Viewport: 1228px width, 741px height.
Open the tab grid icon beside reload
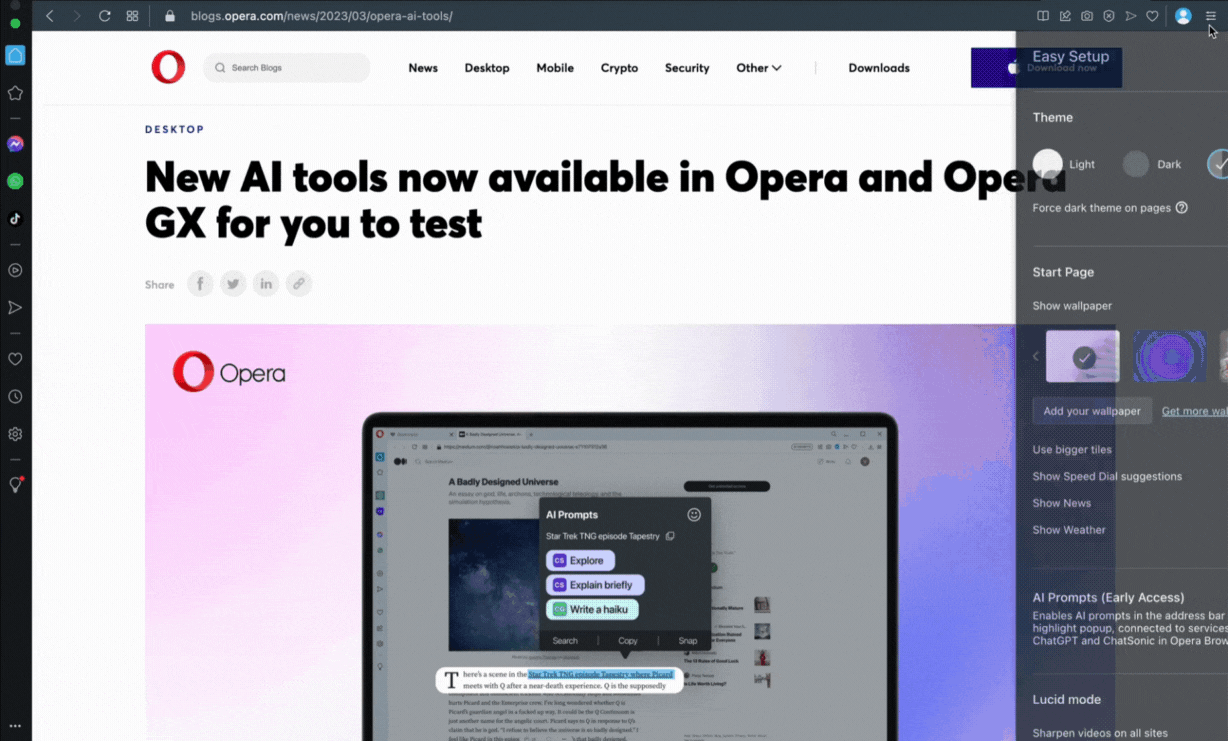(x=132, y=16)
